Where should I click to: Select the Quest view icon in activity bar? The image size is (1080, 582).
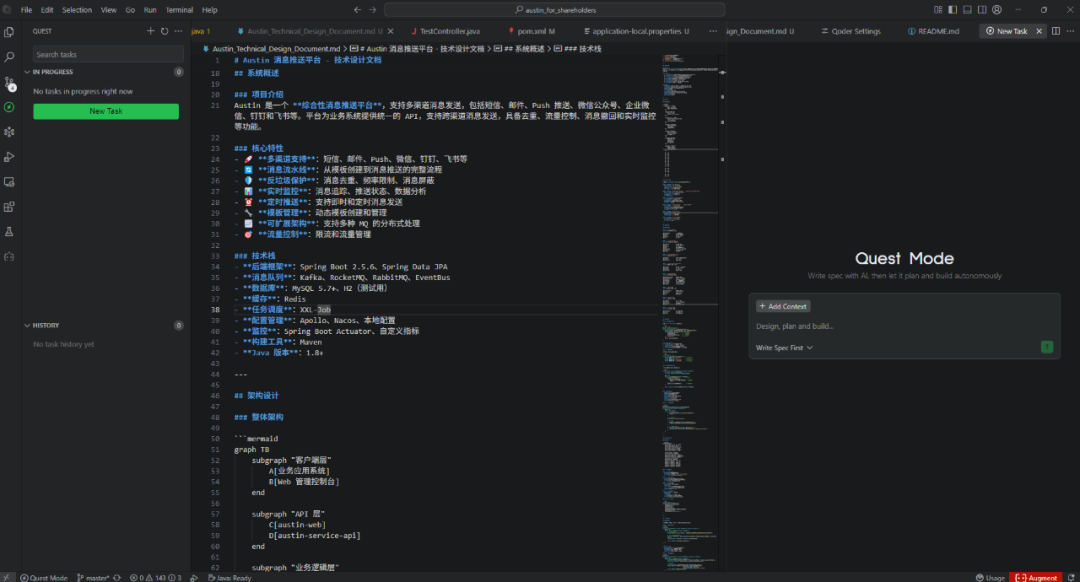pyautogui.click(x=9, y=107)
